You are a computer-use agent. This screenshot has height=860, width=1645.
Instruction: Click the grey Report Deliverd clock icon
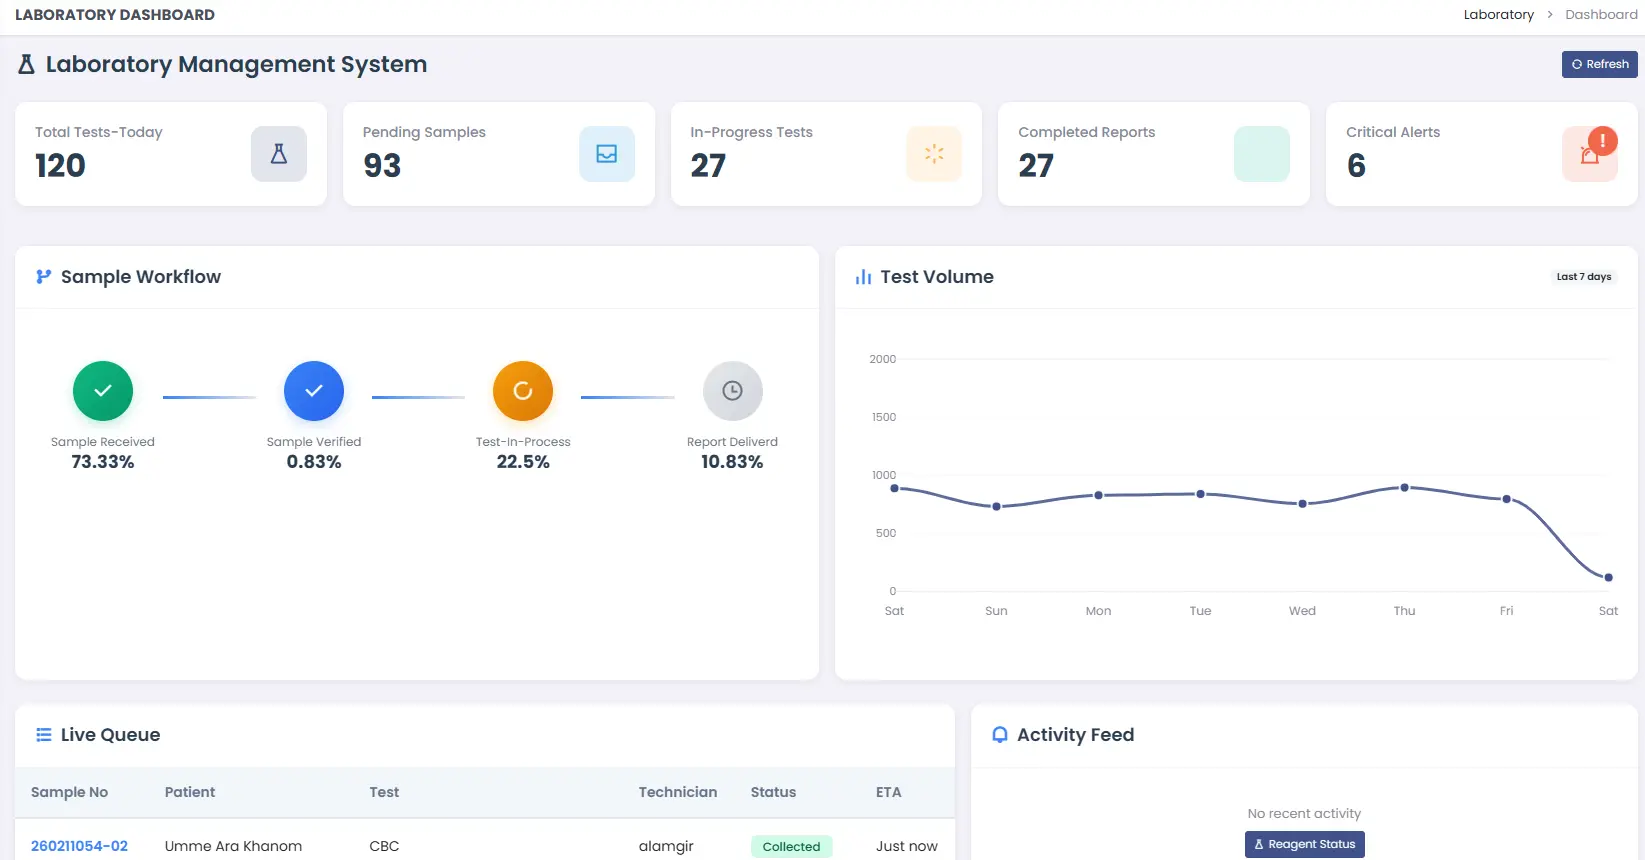(x=733, y=391)
